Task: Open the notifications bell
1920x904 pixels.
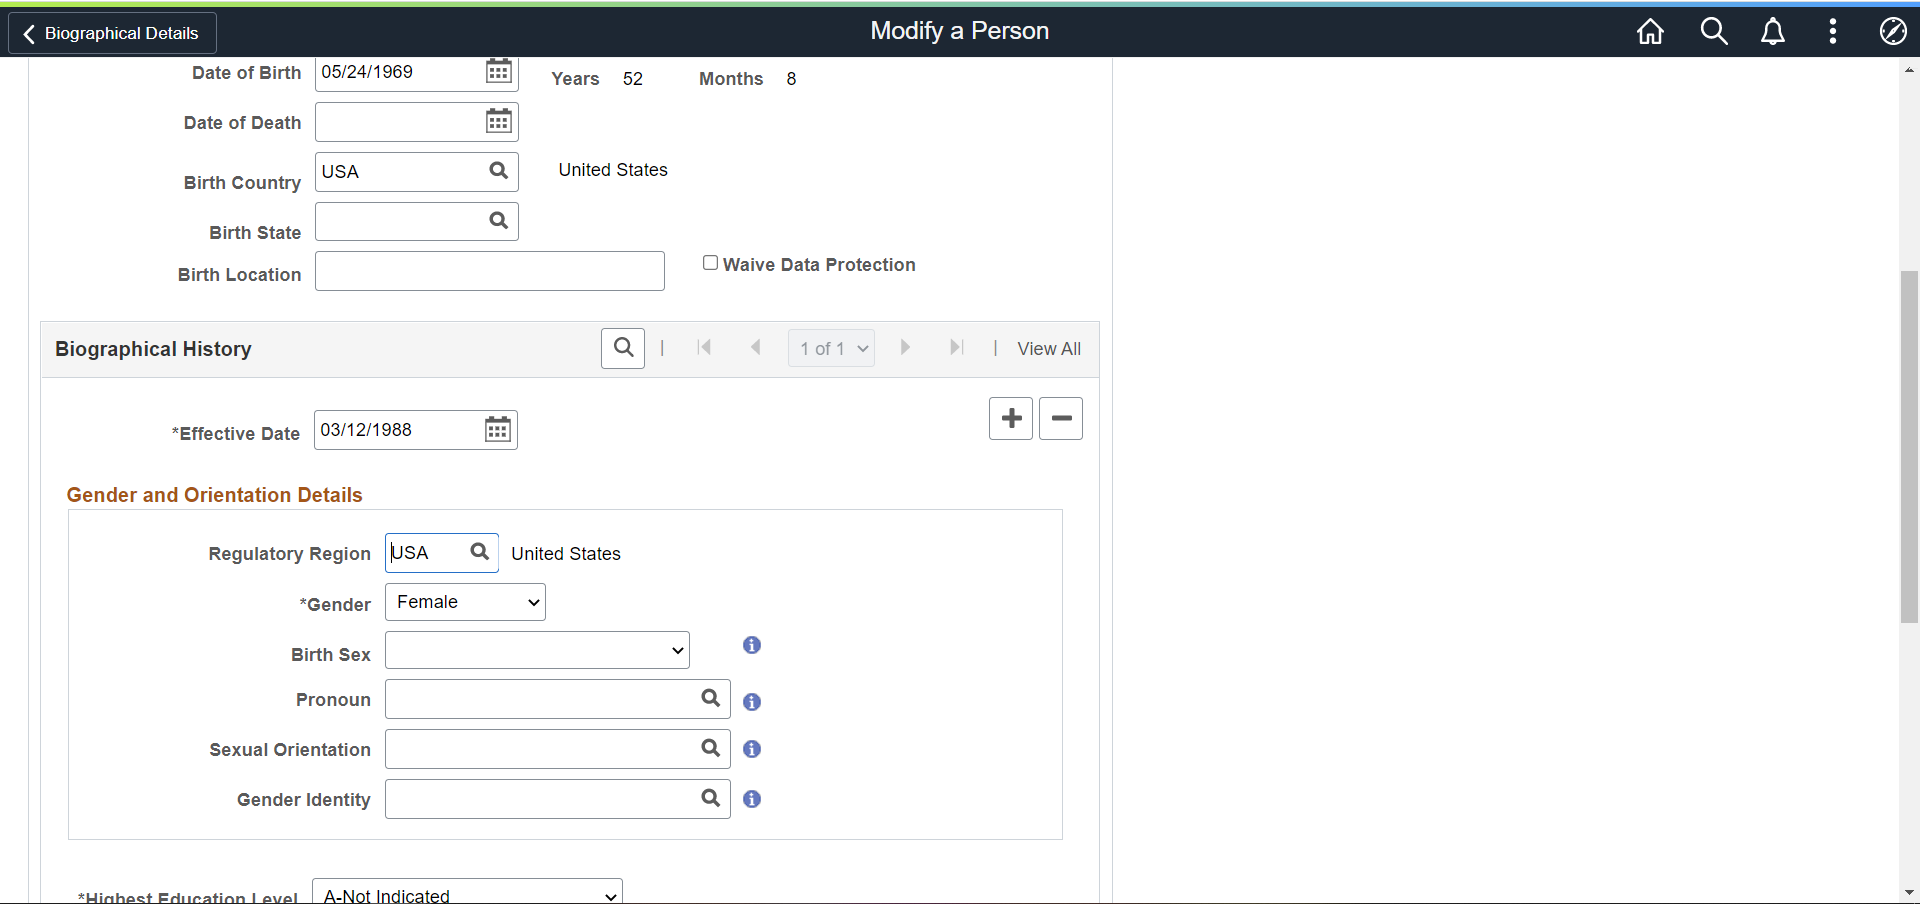Action: [1772, 32]
